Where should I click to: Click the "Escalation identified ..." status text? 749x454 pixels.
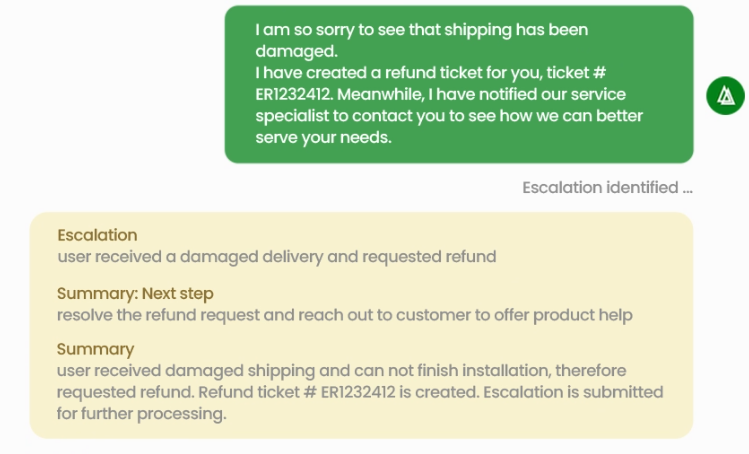click(607, 187)
